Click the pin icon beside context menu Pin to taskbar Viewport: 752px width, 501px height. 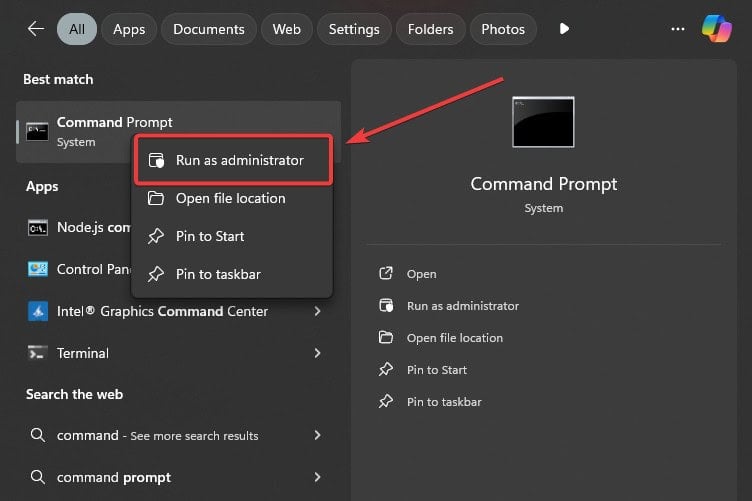(x=156, y=274)
